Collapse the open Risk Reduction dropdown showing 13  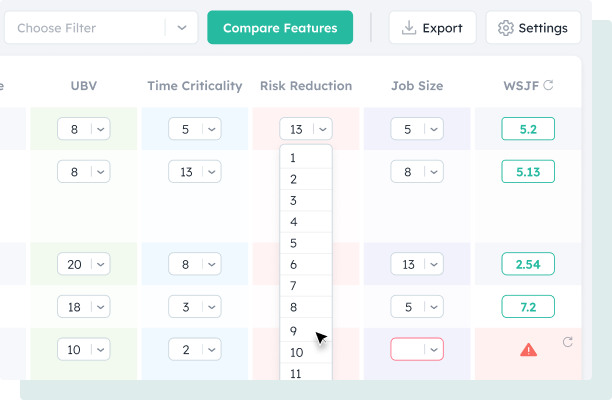click(x=306, y=129)
